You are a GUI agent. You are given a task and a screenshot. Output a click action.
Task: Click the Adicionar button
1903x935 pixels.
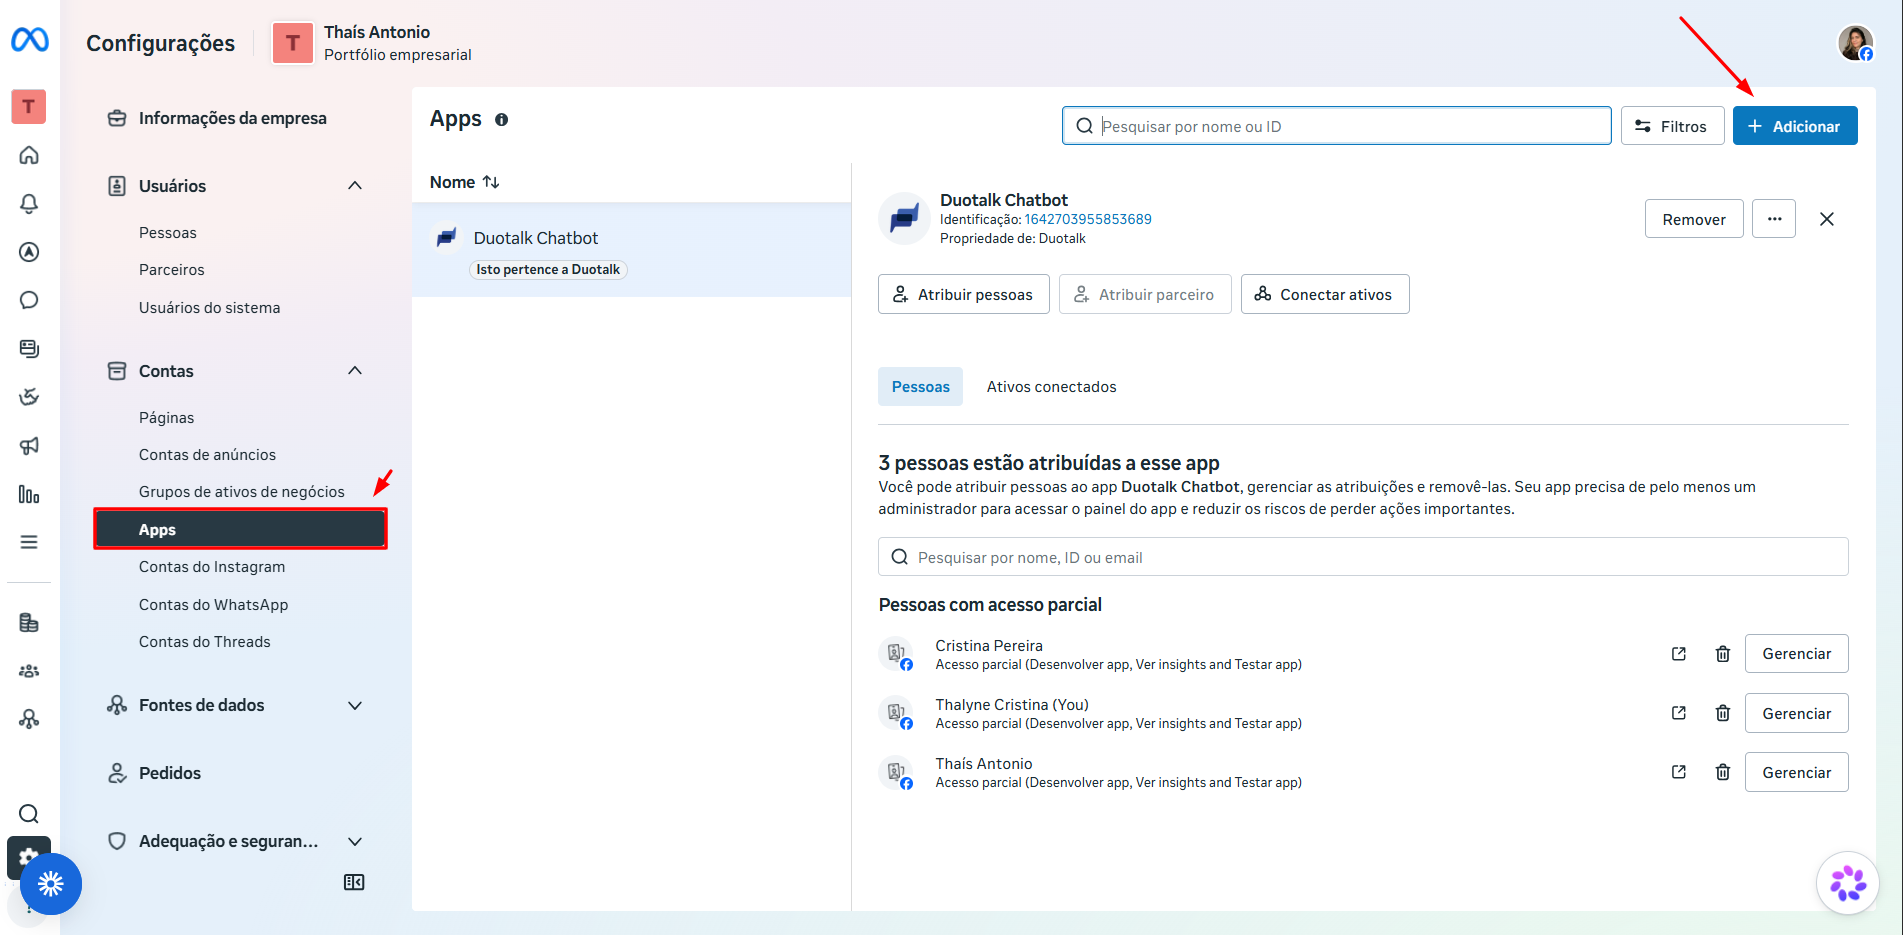point(1795,126)
